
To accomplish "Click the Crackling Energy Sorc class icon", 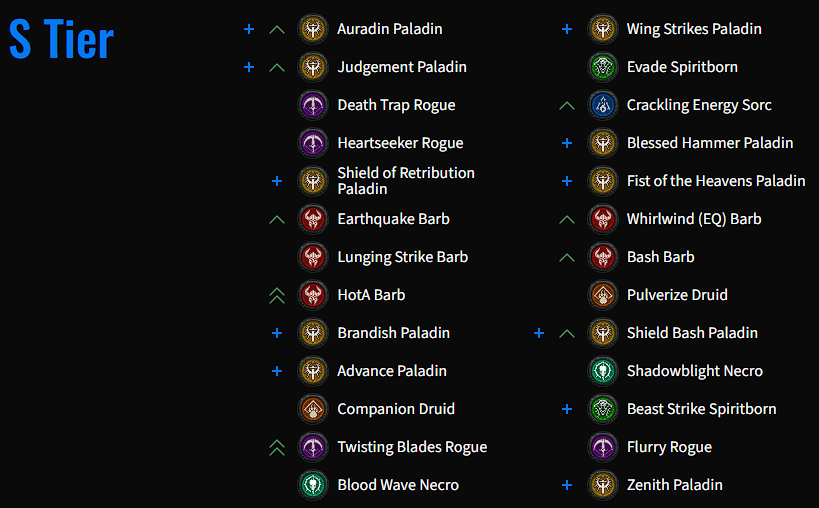I will pyautogui.click(x=602, y=105).
